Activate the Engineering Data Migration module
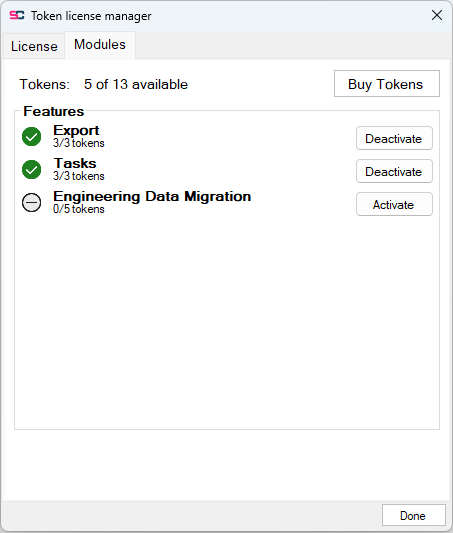453x533 pixels. [394, 204]
